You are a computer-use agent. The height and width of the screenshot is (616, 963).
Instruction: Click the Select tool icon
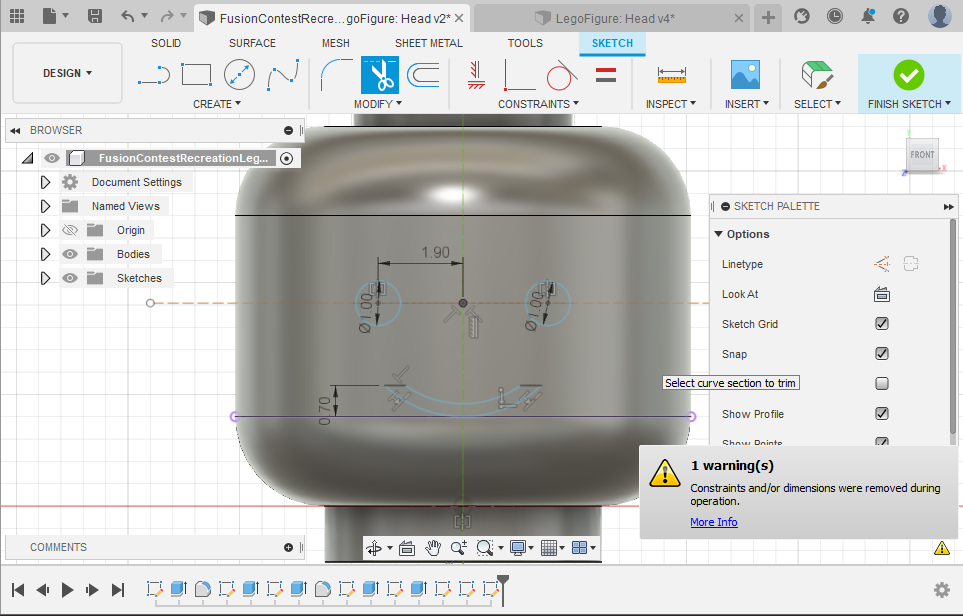pyautogui.click(x=817, y=75)
